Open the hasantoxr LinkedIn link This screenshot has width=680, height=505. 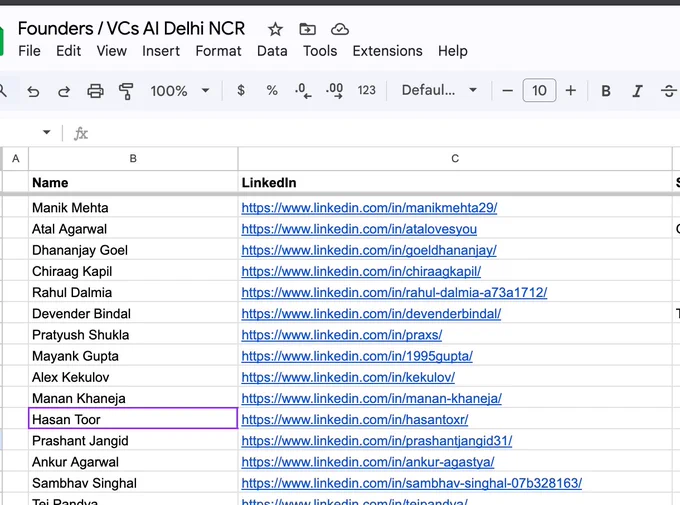[x=355, y=420]
